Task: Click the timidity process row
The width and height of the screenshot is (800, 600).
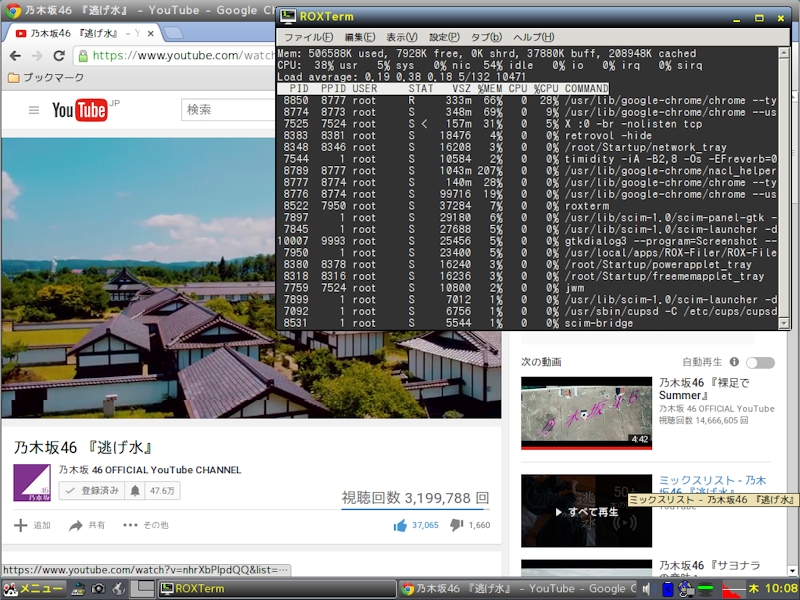Action: 528,159
